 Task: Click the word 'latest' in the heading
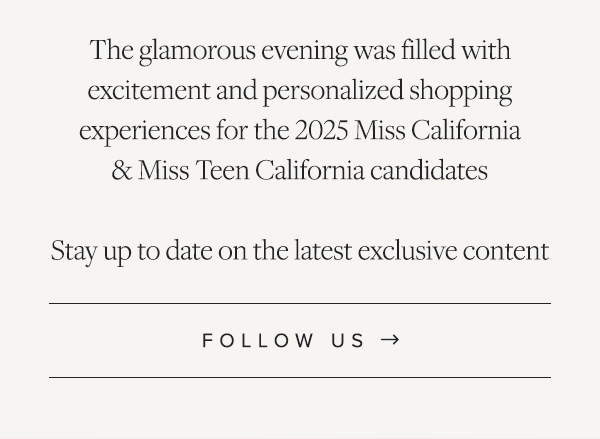323,251
